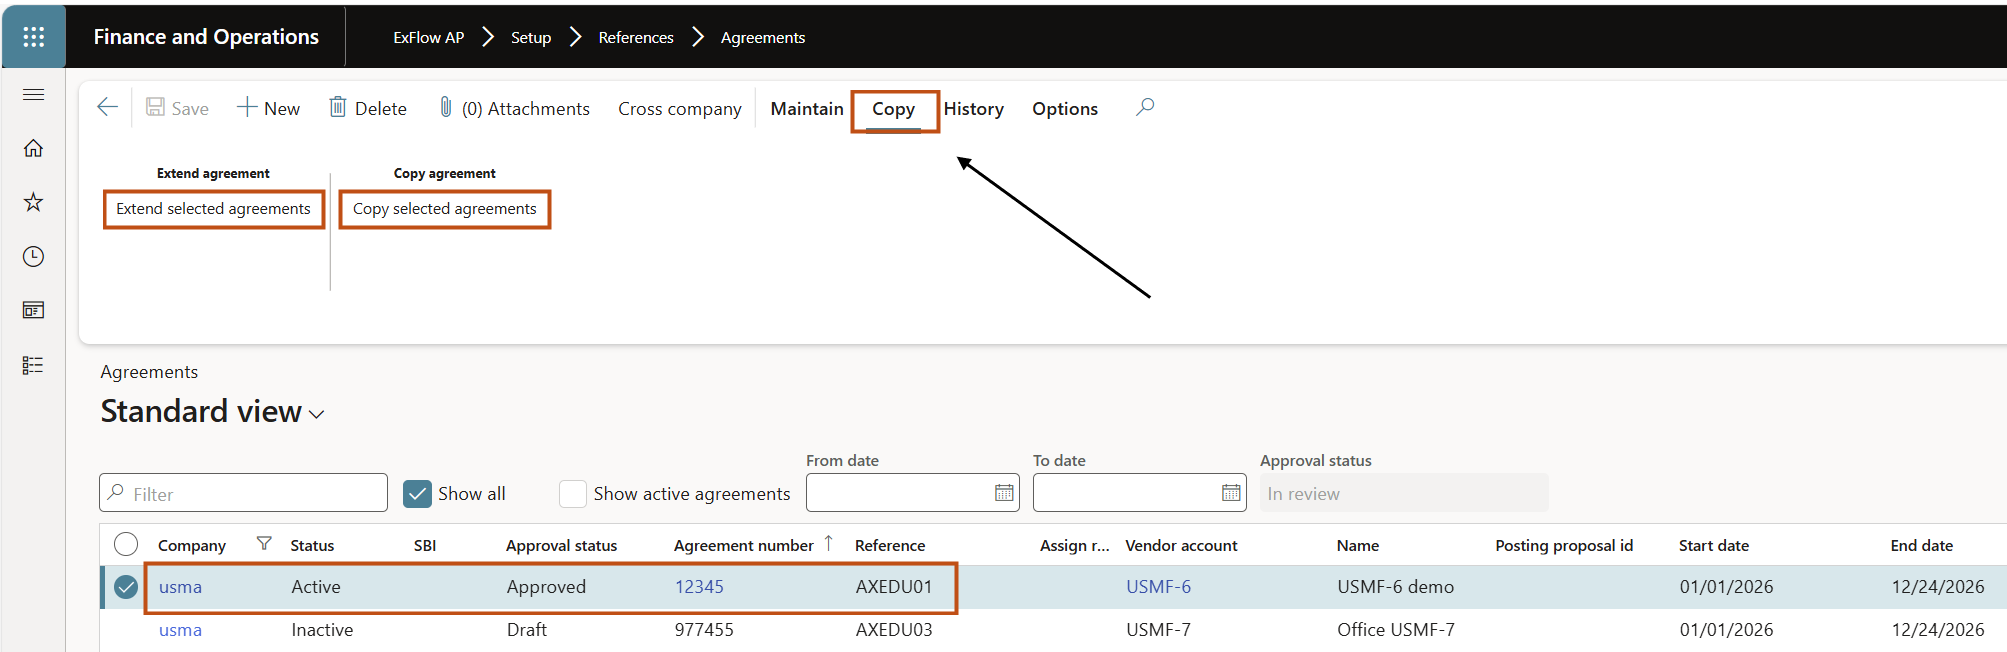This screenshot has width=2007, height=652.
Task: Open the From date calendar picker
Action: 1004,493
